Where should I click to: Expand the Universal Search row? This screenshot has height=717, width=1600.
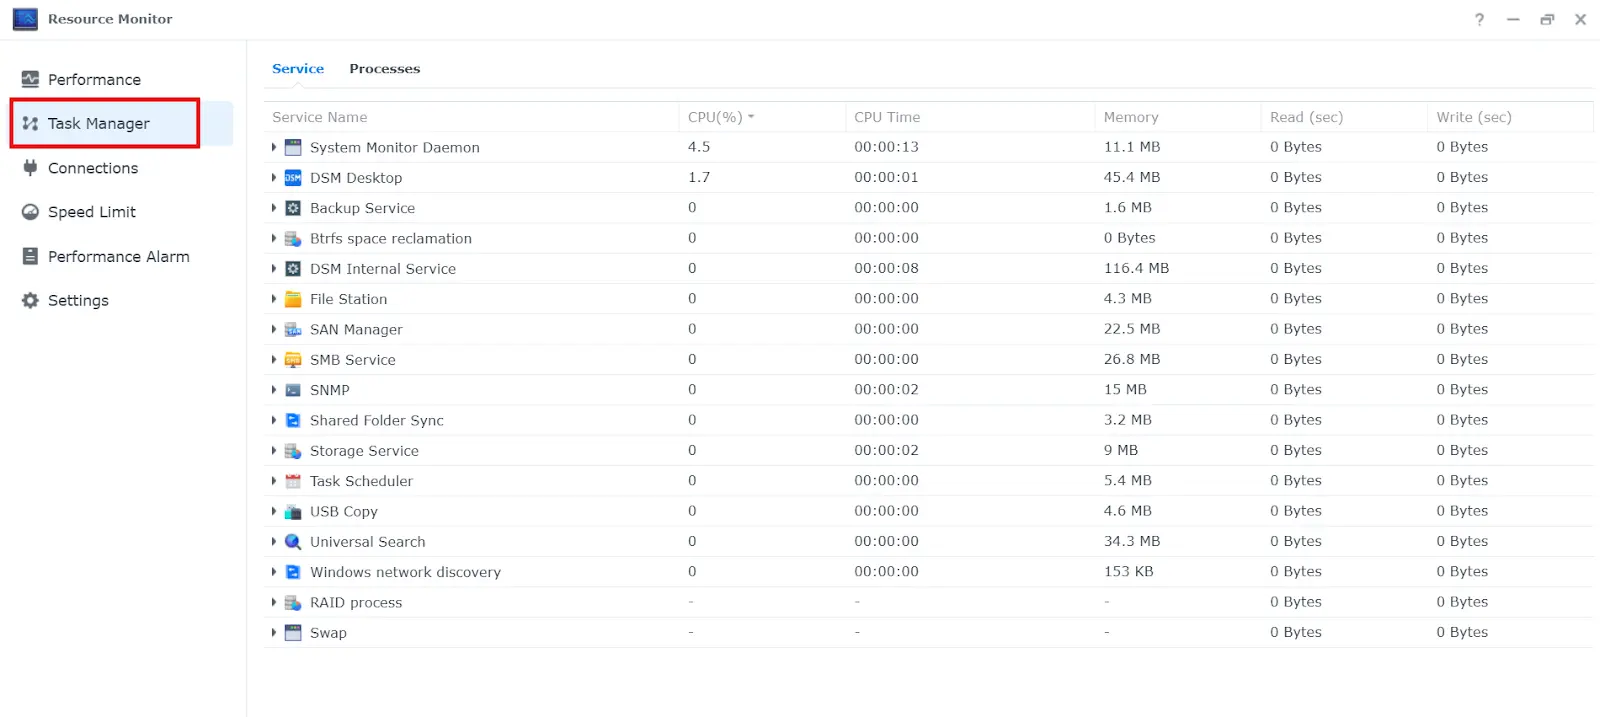[x=274, y=542]
